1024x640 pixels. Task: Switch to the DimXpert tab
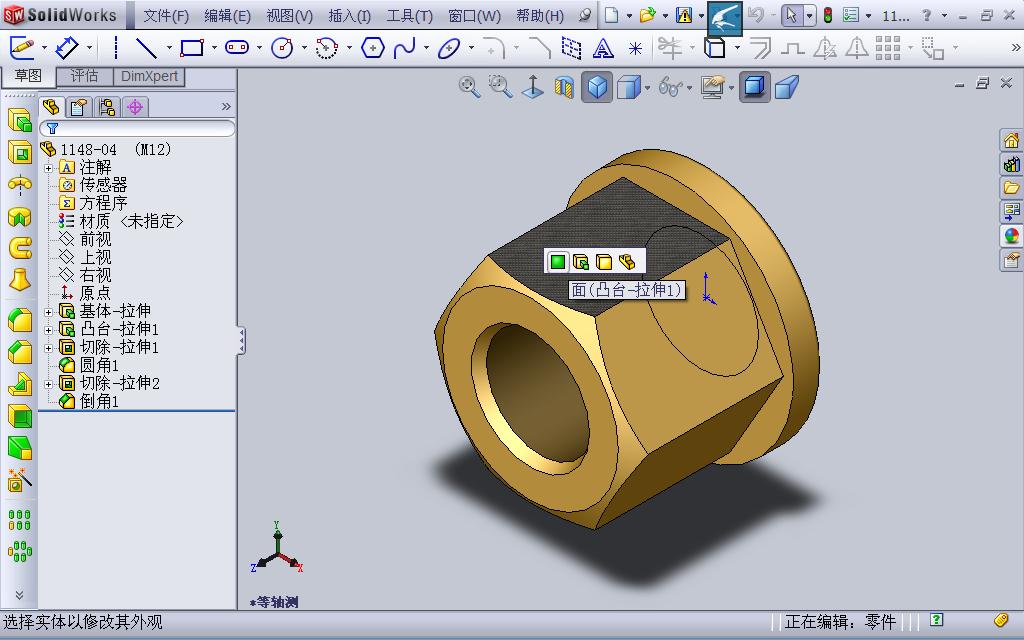click(149, 76)
